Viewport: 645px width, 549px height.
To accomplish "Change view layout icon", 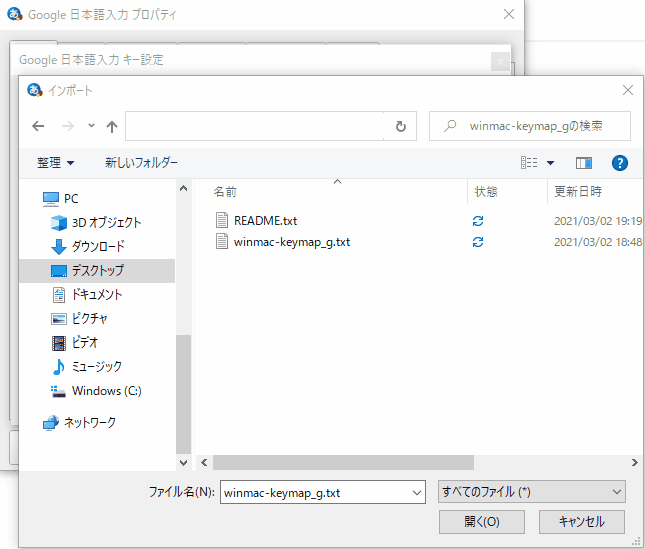I will 529,163.
